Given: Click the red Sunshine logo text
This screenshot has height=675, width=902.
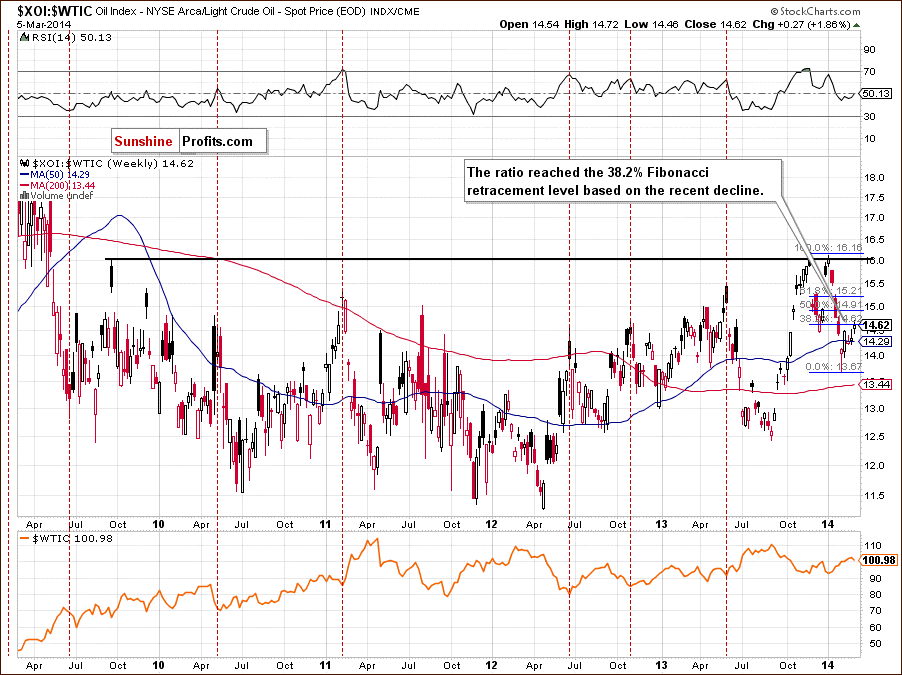Looking at the screenshot, I should coord(143,142).
